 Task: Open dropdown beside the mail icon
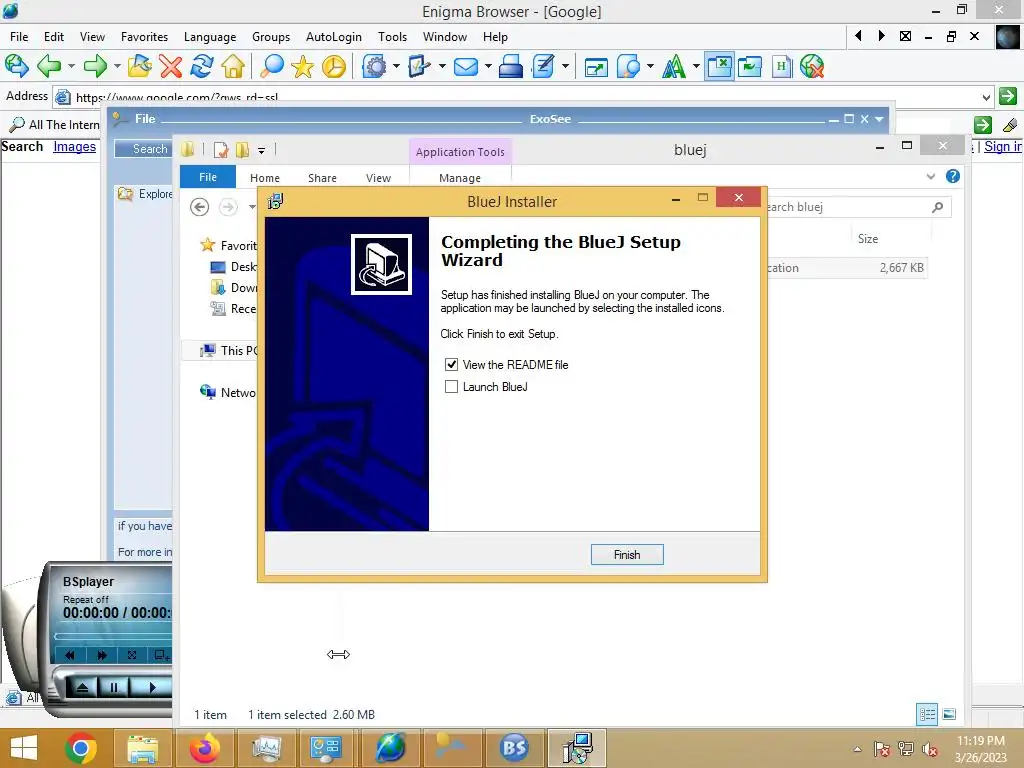[487, 66]
